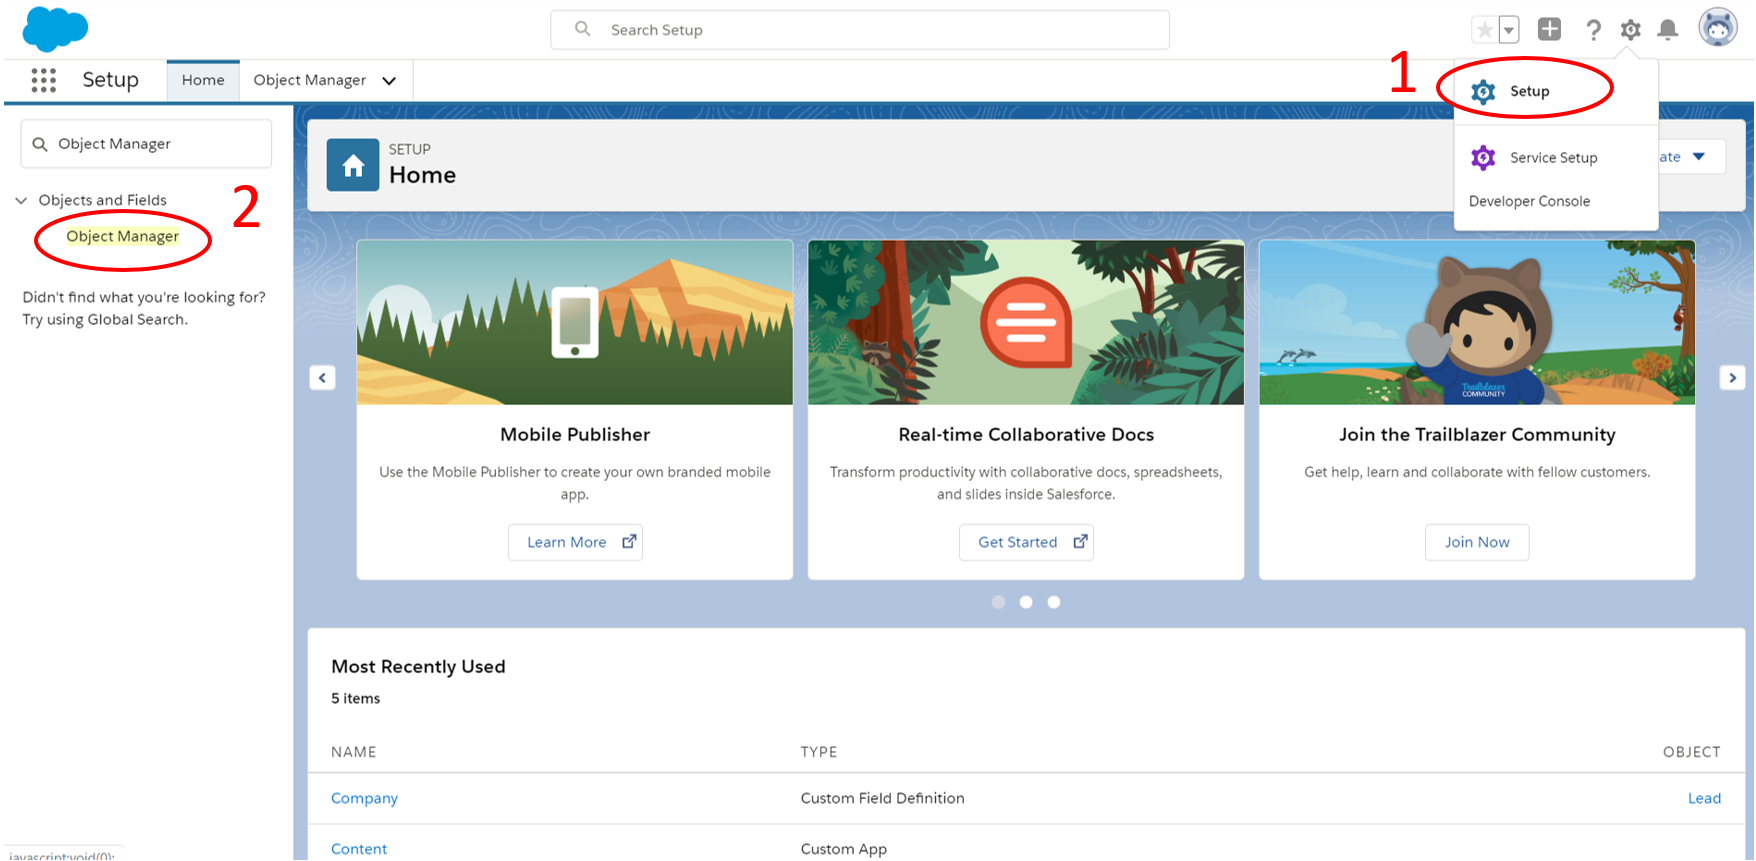1756x861 pixels.
Task: Click the Quick Find box with Object Manager
Action: point(146,144)
